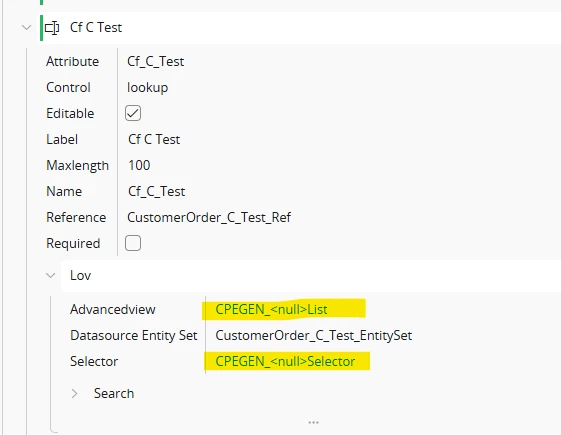Image resolution: width=561 pixels, height=435 pixels.
Task: Click the three-dot ellipsis under Search
Action: (x=313, y=422)
